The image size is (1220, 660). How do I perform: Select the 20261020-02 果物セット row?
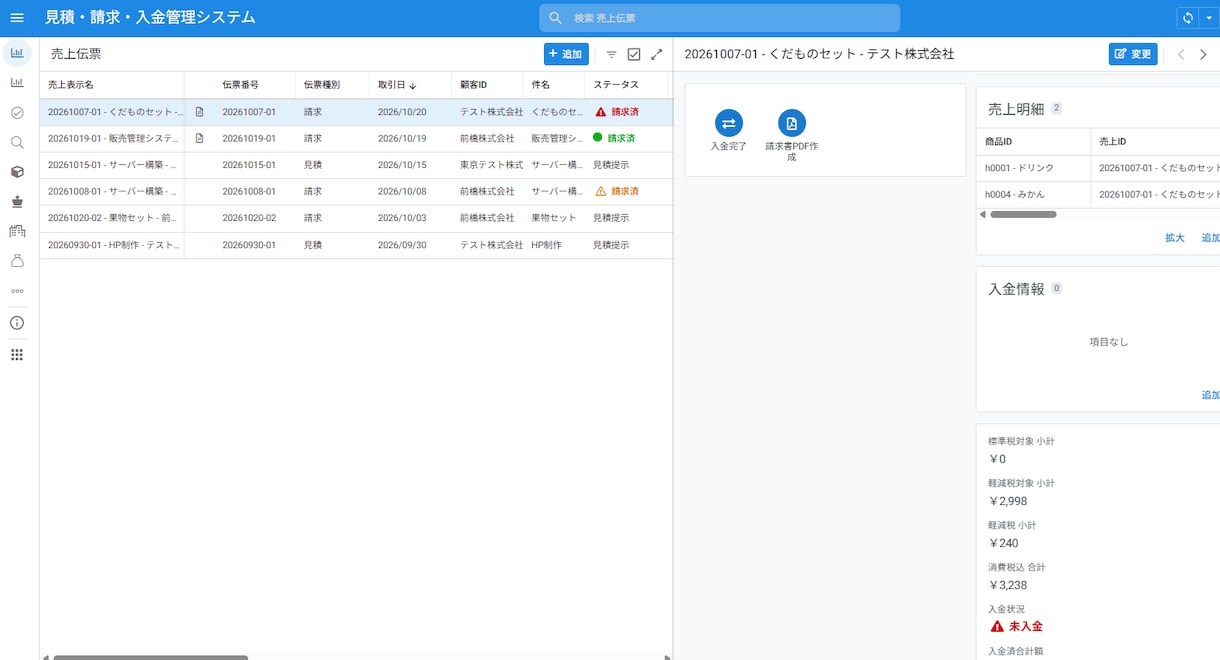[x=356, y=218]
